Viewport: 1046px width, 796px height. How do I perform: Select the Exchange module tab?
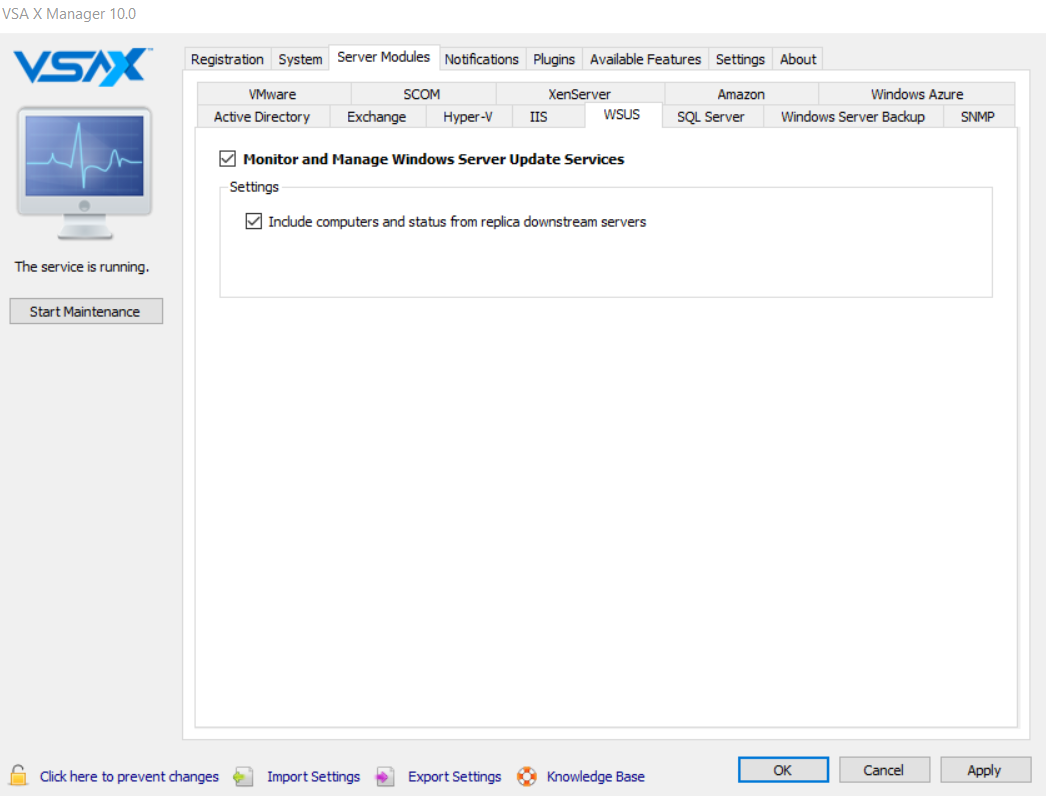[x=377, y=117]
